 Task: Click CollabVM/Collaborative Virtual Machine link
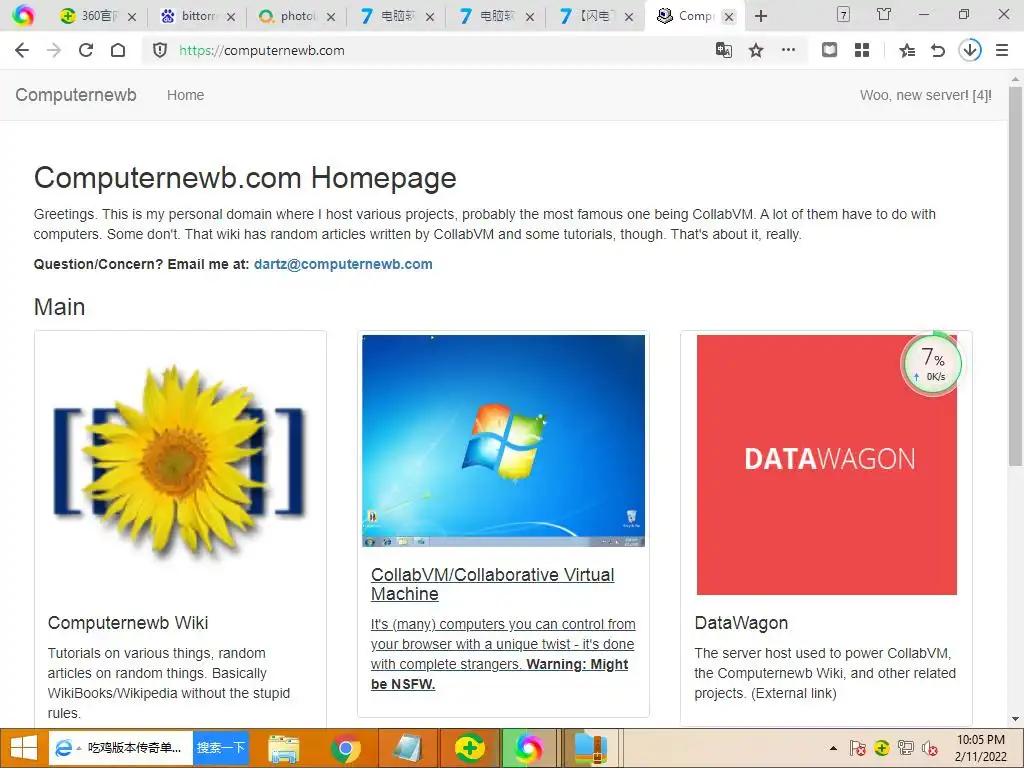(x=492, y=584)
